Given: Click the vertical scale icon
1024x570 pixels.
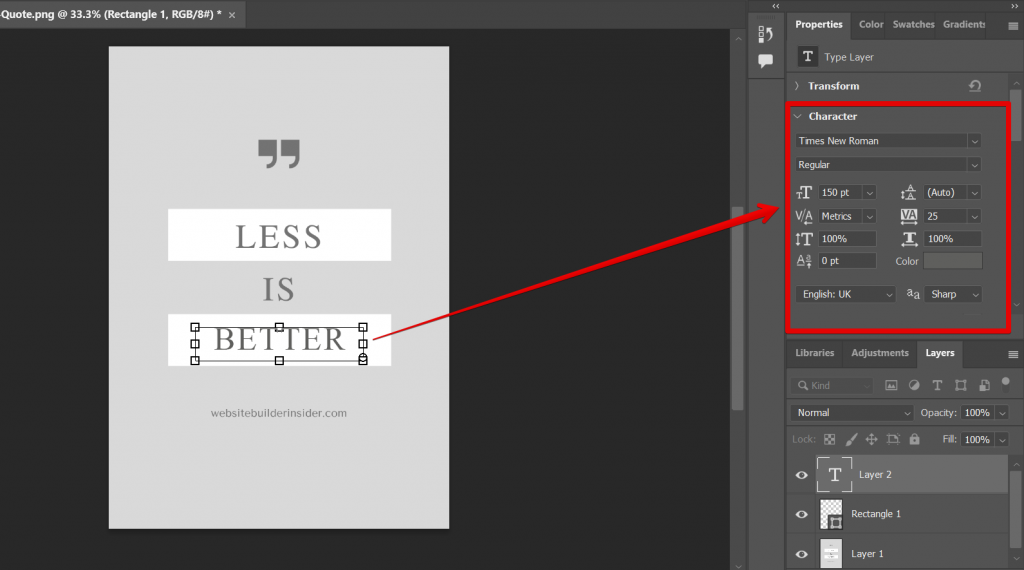Looking at the screenshot, I should click(x=804, y=239).
